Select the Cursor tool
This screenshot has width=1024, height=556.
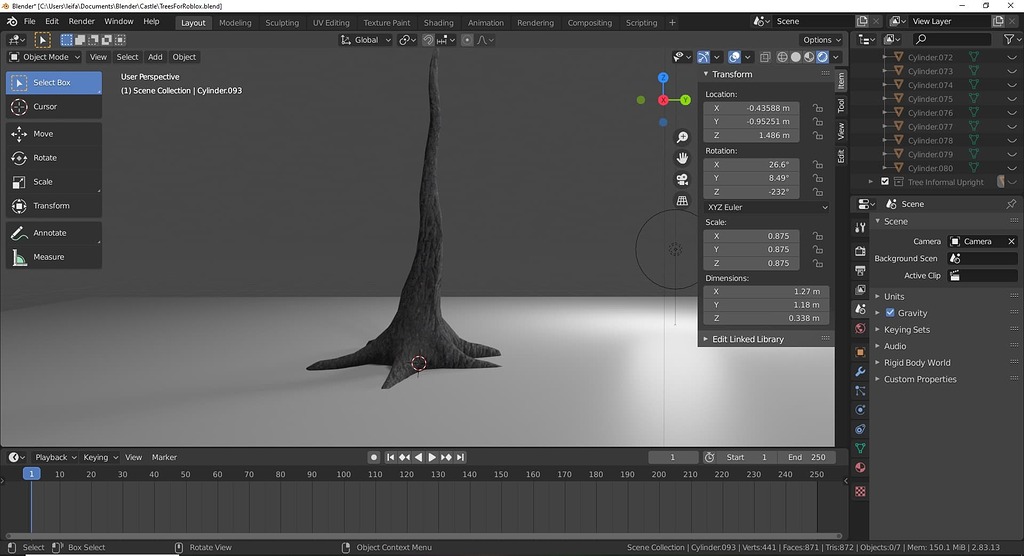[x=54, y=106]
